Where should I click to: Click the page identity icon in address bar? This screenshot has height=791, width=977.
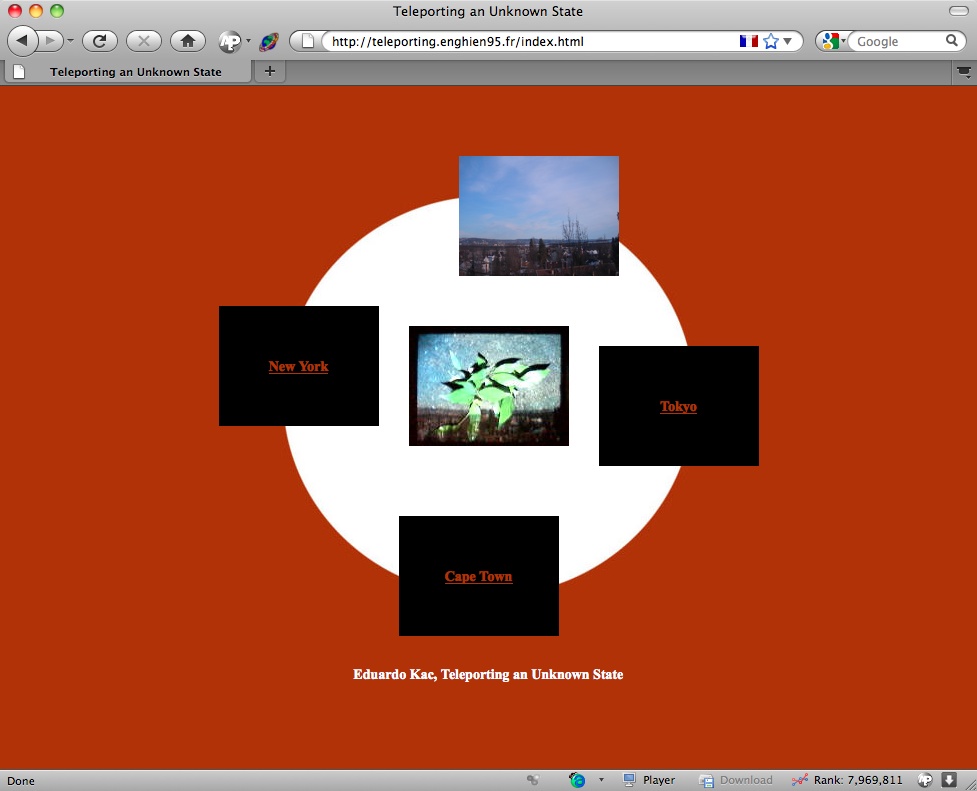point(308,41)
